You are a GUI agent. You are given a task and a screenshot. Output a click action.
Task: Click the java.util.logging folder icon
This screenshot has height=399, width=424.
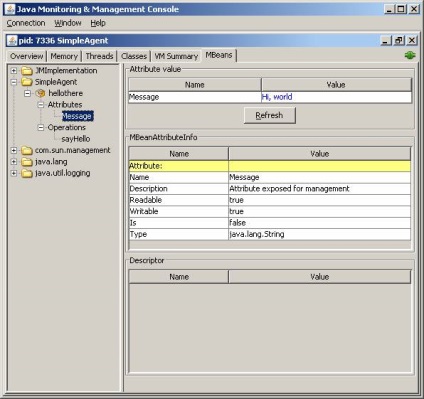27,173
